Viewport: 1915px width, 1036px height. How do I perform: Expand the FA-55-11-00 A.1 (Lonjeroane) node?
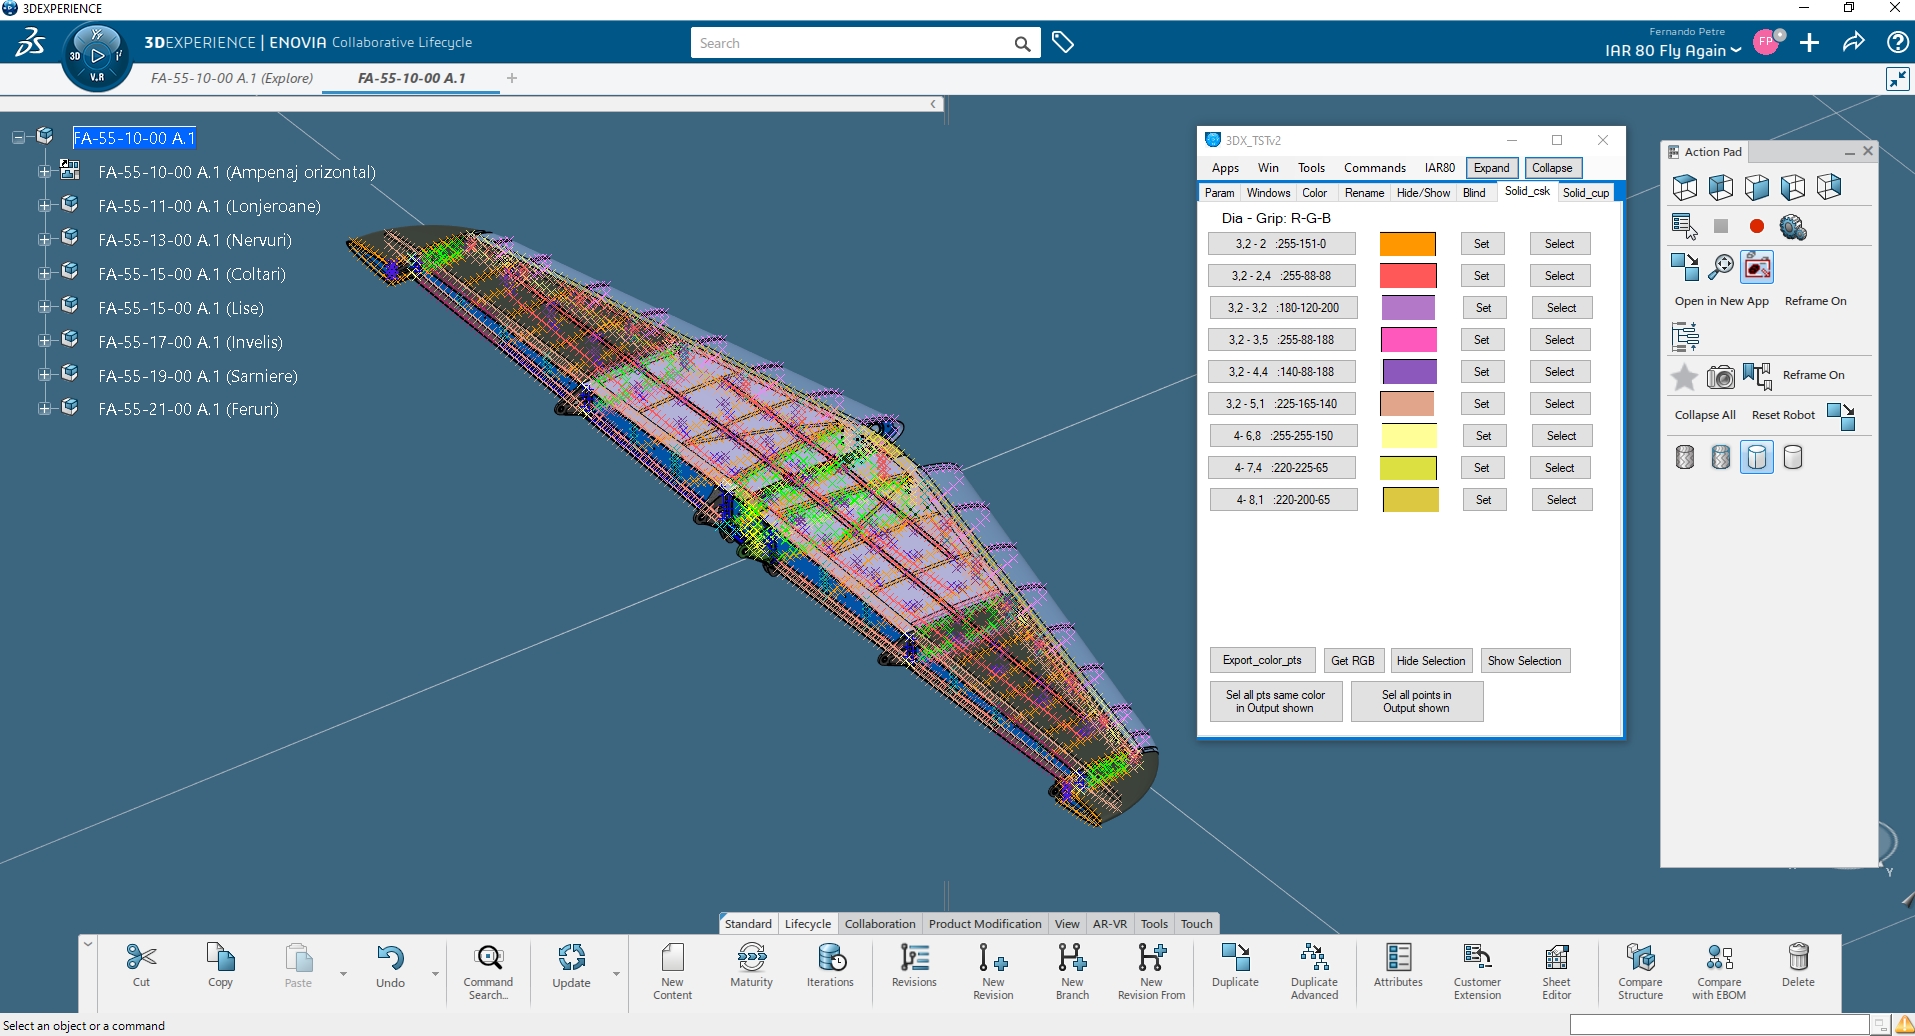(44, 206)
